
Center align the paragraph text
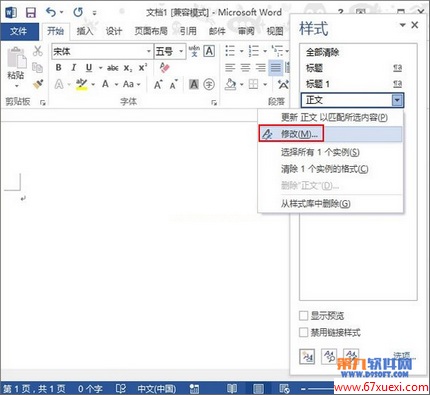[x=245, y=68]
